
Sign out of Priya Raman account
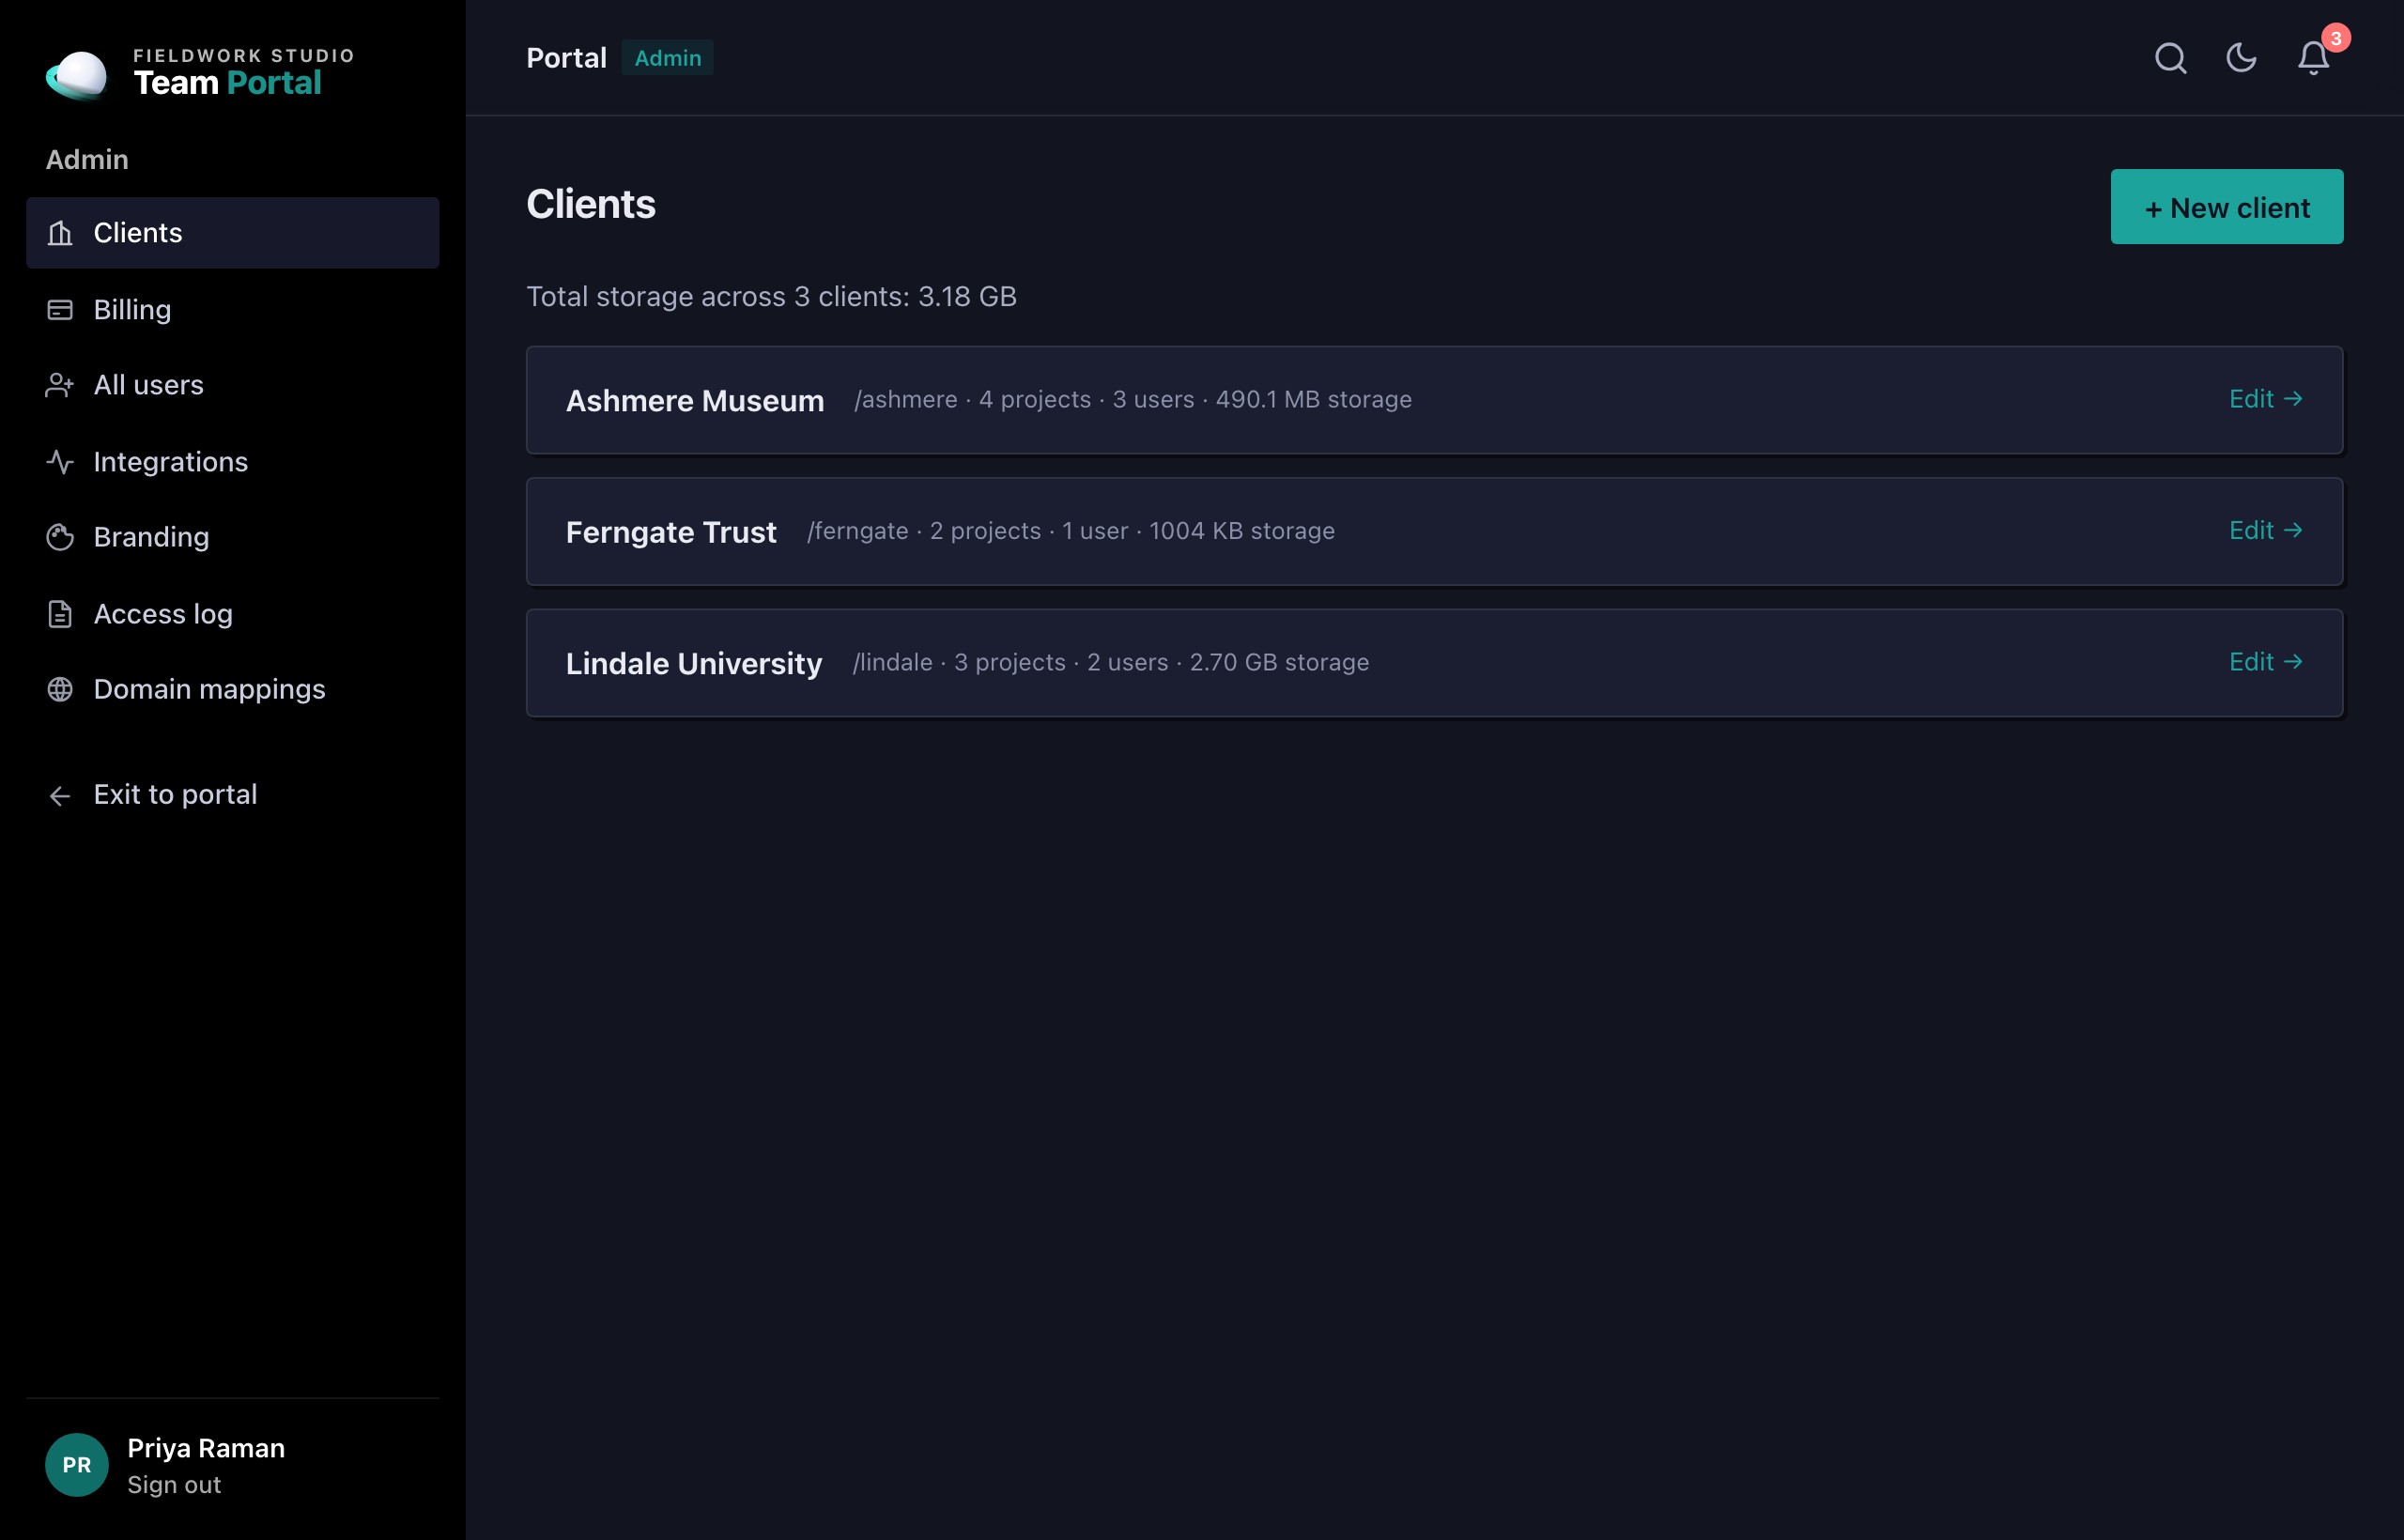point(174,1485)
